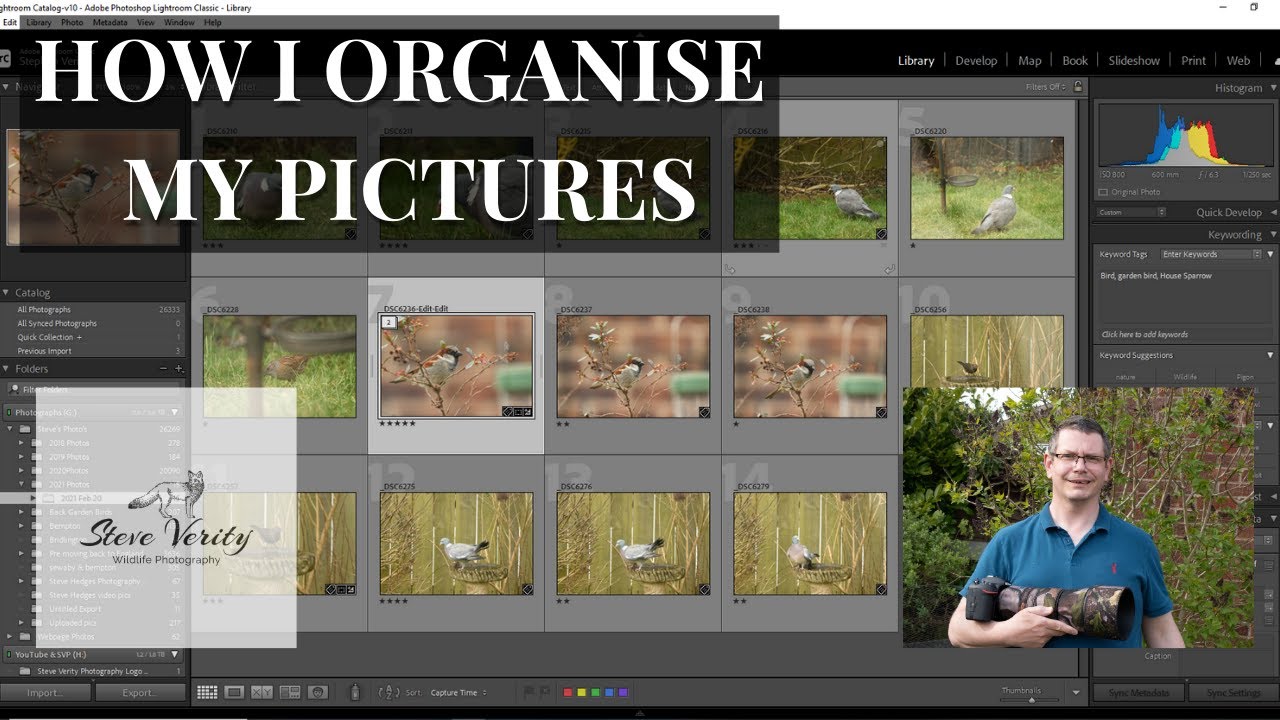Click the Steve Verity Photography Logo folder
1280x720 pixels.
[x=95, y=671]
